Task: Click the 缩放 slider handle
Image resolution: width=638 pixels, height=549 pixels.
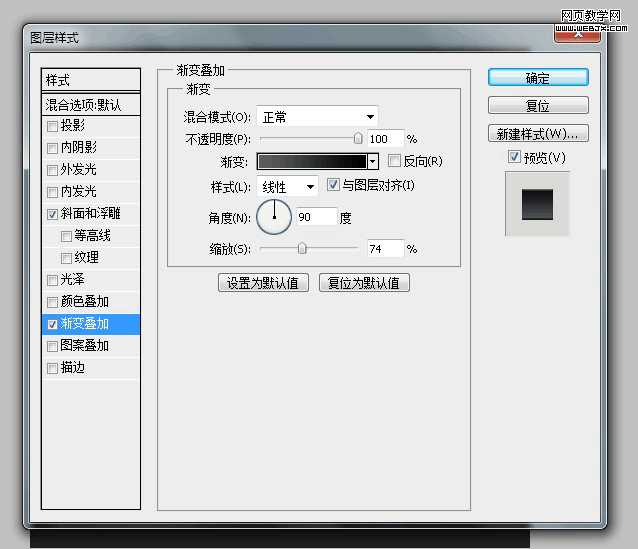Action: (x=302, y=248)
